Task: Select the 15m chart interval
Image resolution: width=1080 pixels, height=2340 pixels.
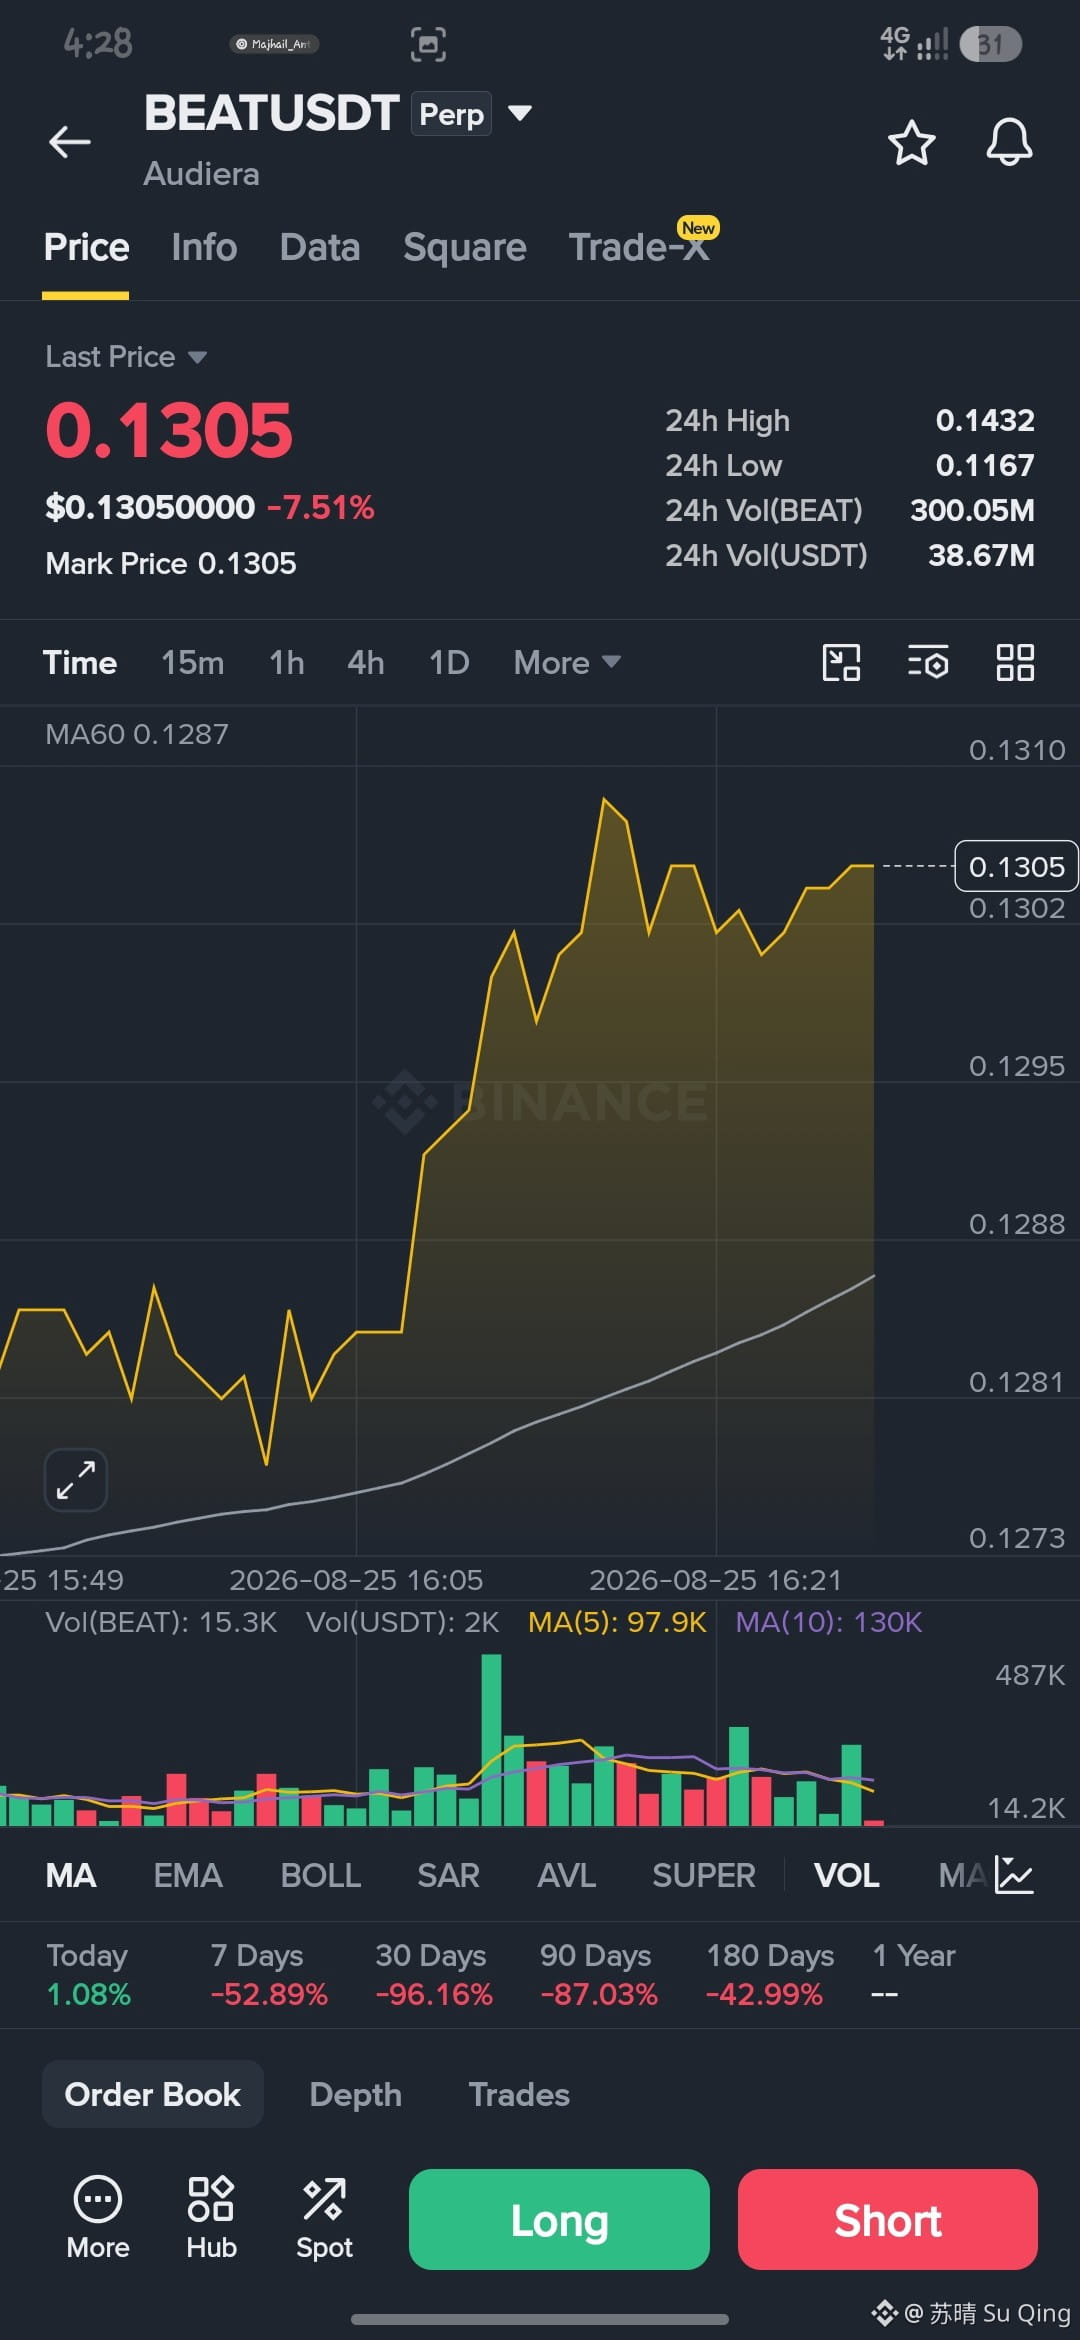Action: (193, 662)
